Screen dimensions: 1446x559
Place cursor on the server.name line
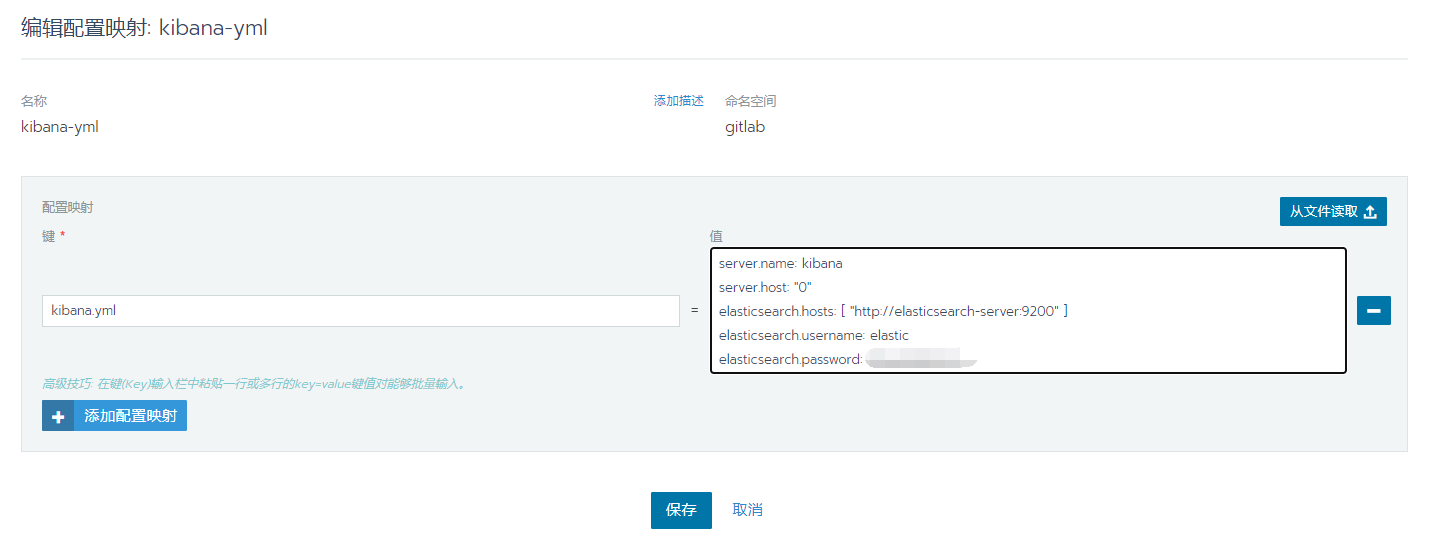pyautogui.click(x=780, y=264)
